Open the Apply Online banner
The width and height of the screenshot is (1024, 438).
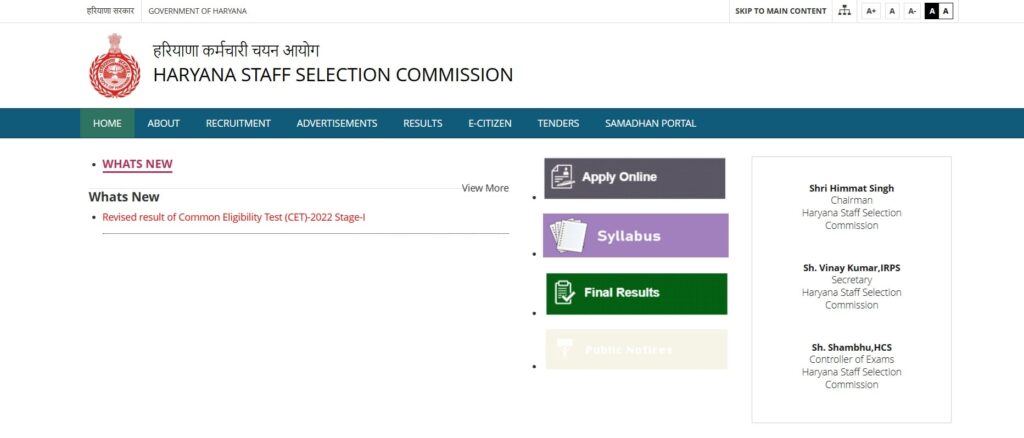(x=635, y=178)
